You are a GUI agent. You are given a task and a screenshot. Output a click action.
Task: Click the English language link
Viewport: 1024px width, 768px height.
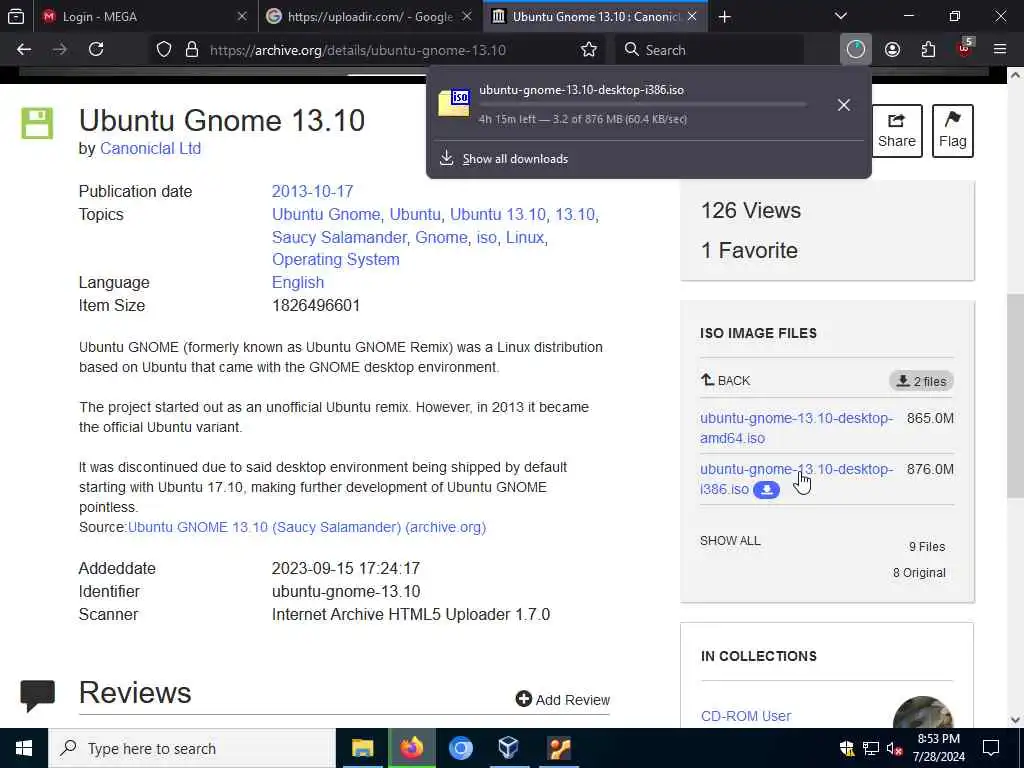click(x=298, y=282)
